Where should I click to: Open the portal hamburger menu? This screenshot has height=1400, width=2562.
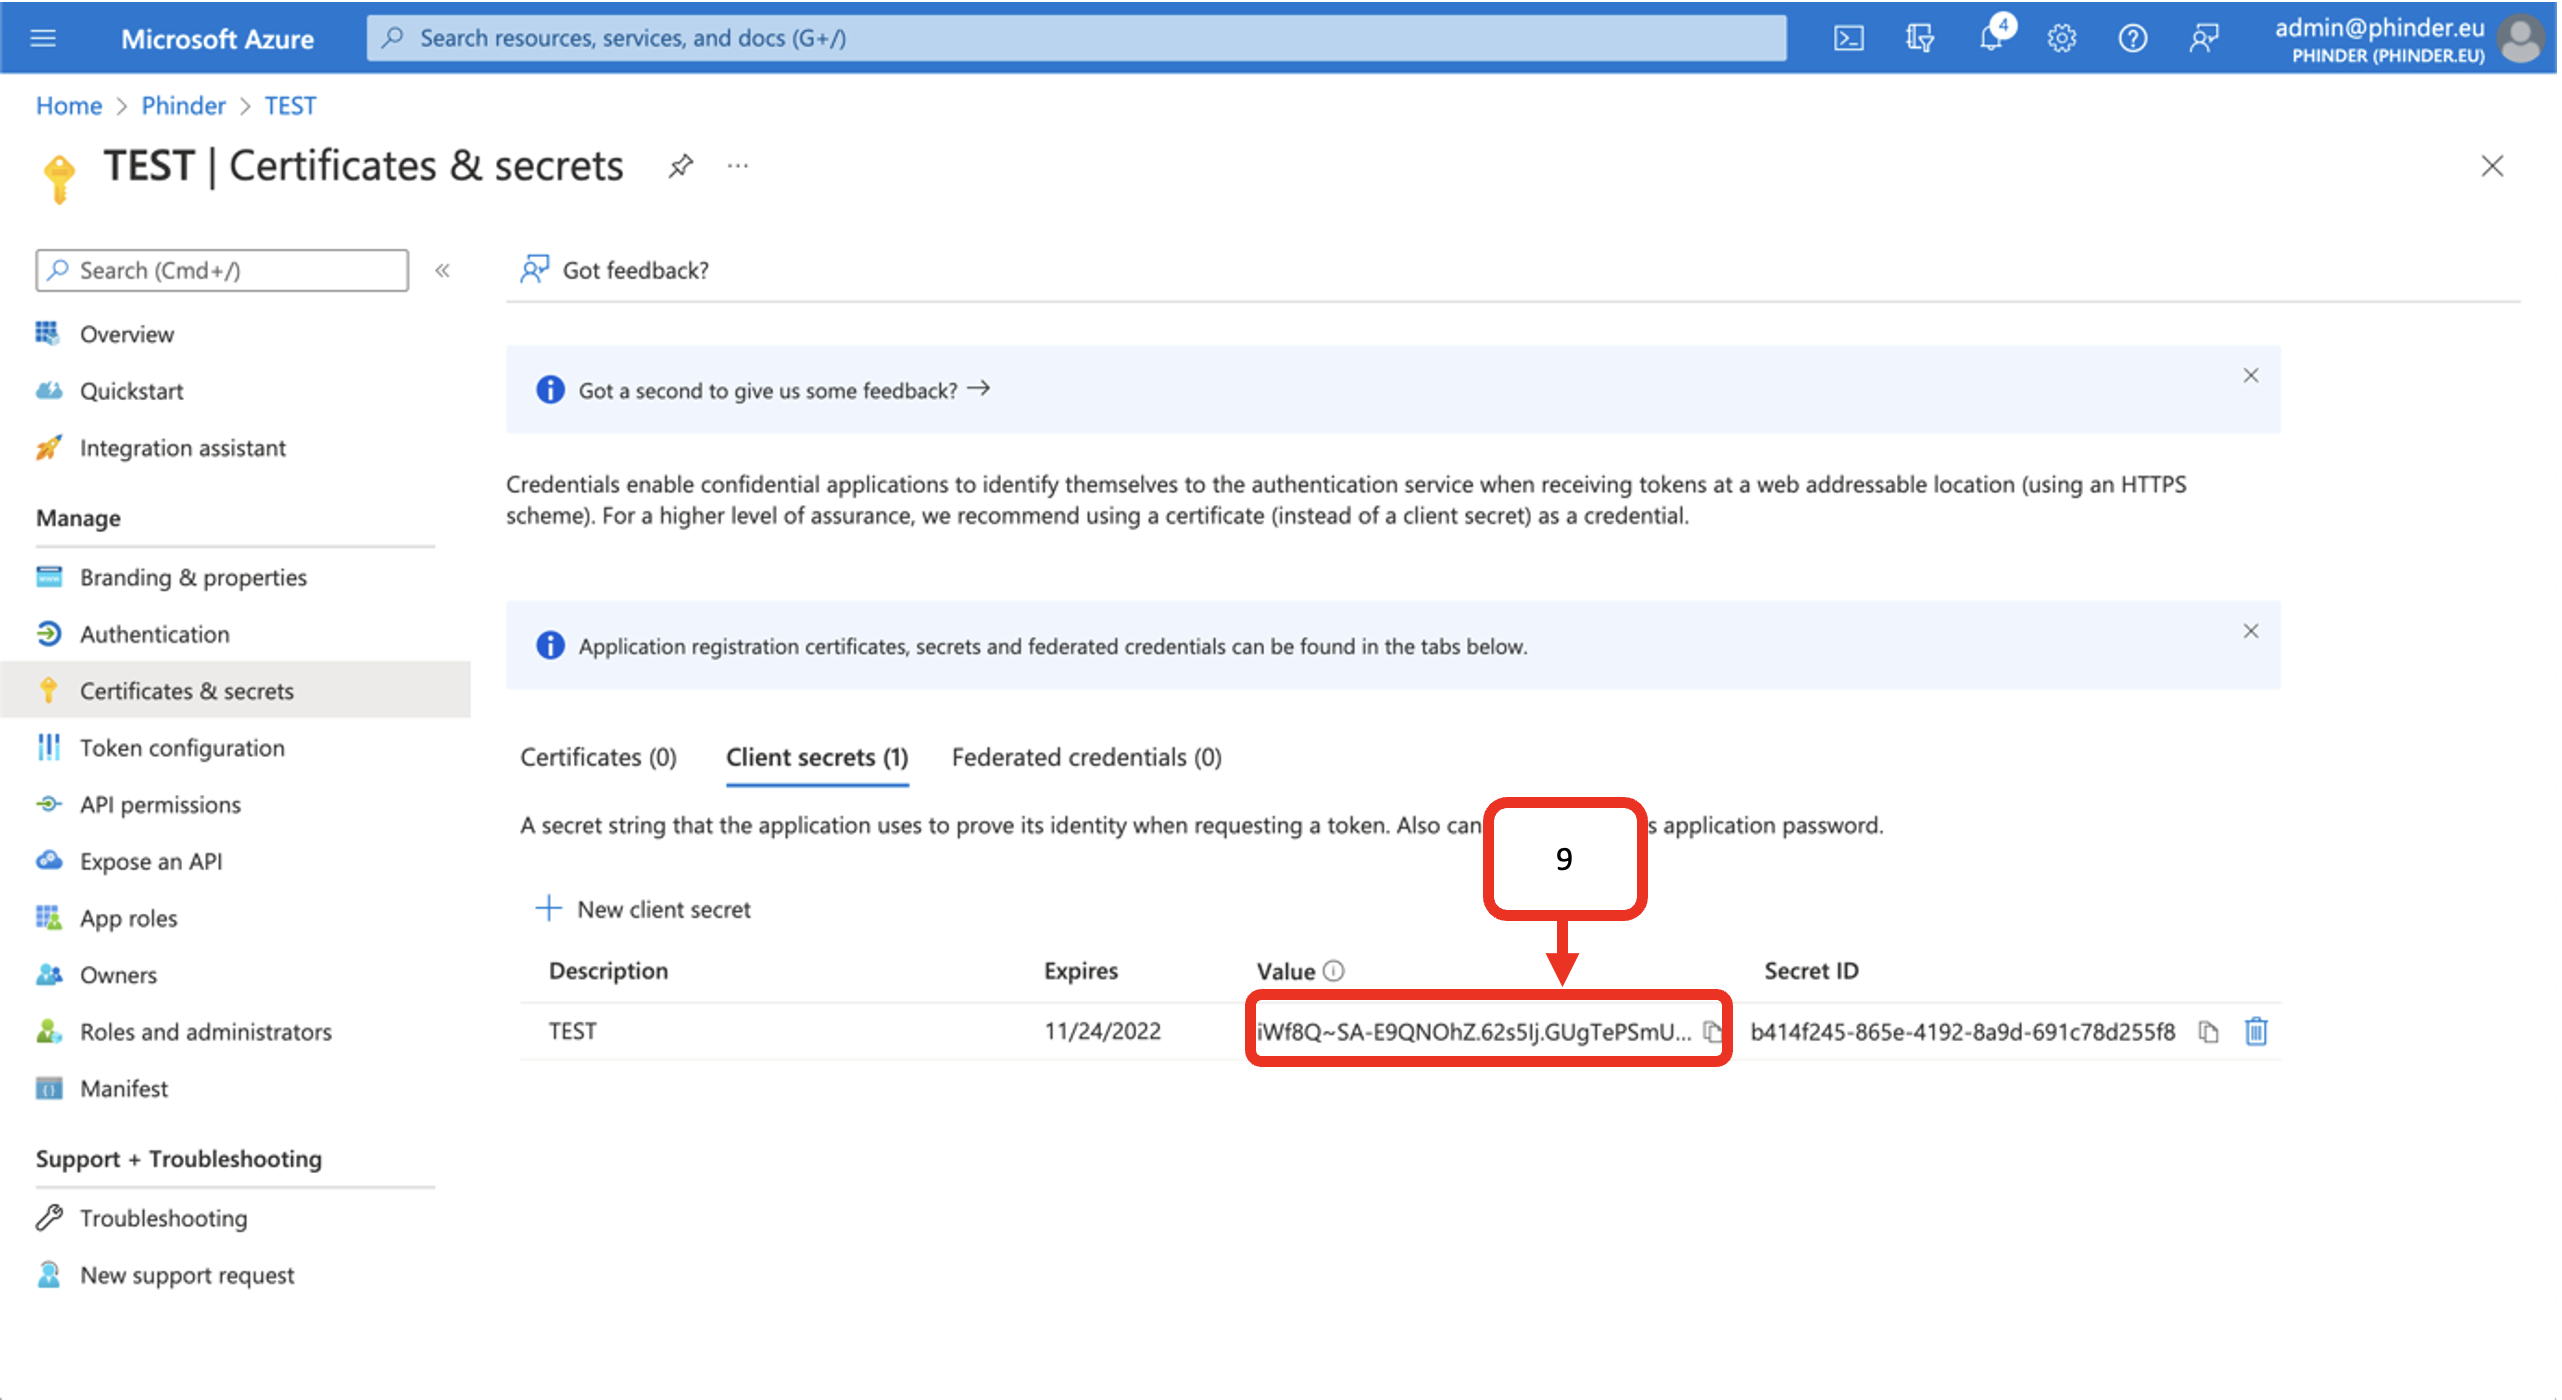click(43, 38)
